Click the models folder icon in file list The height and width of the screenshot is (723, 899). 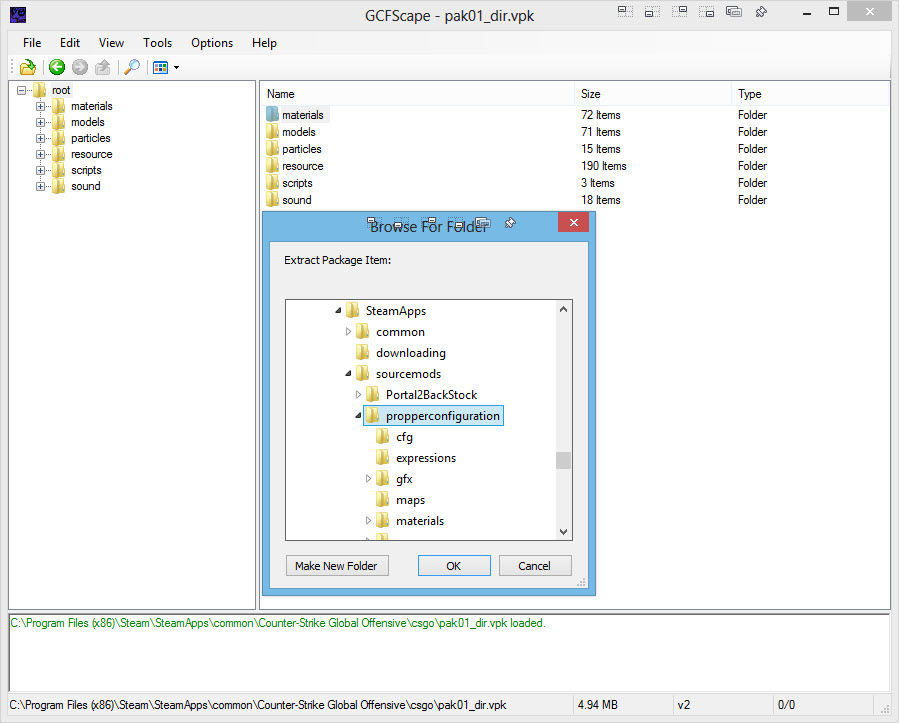click(272, 131)
